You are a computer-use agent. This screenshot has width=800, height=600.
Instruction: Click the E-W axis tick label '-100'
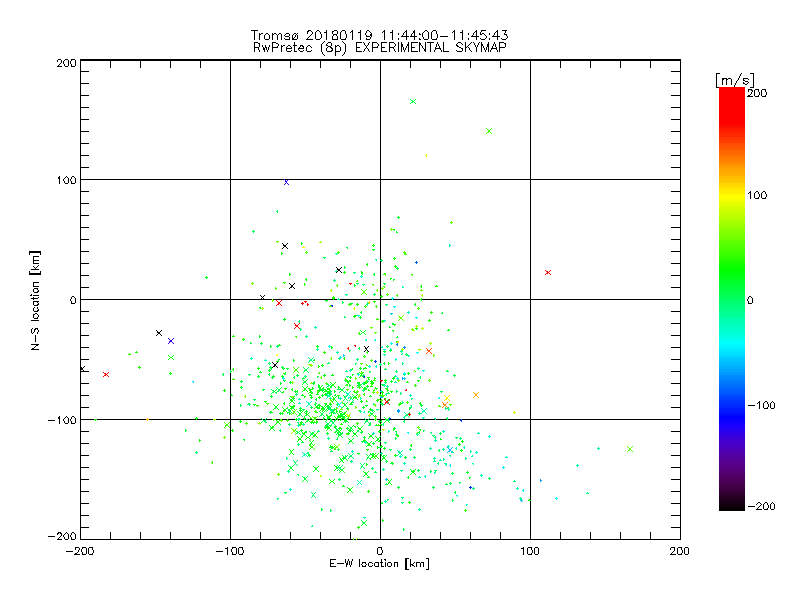point(230,551)
